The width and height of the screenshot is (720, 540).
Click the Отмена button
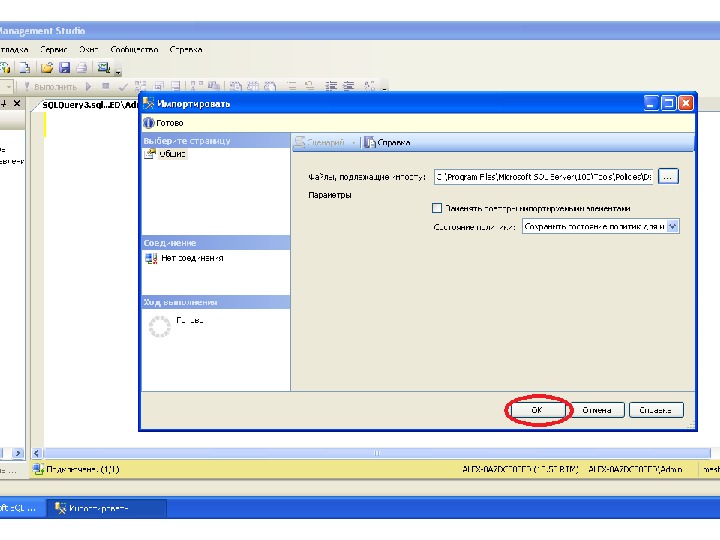596,410
